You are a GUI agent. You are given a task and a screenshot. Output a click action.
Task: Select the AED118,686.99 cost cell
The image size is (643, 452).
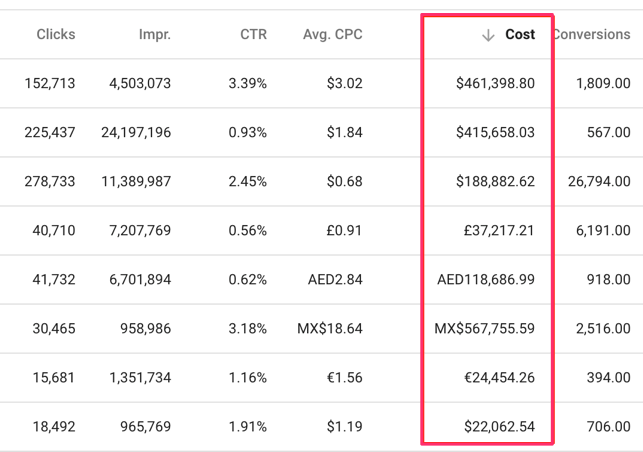pyautogui.click(x=486, y=280)
